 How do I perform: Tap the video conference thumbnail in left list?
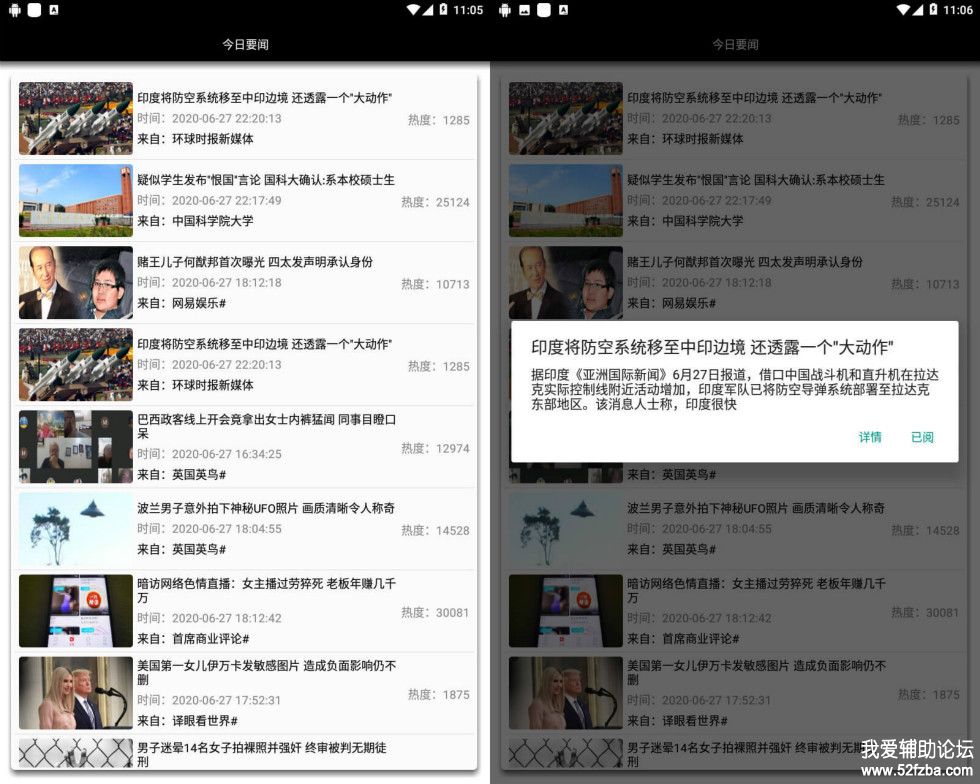pos(76,446)
